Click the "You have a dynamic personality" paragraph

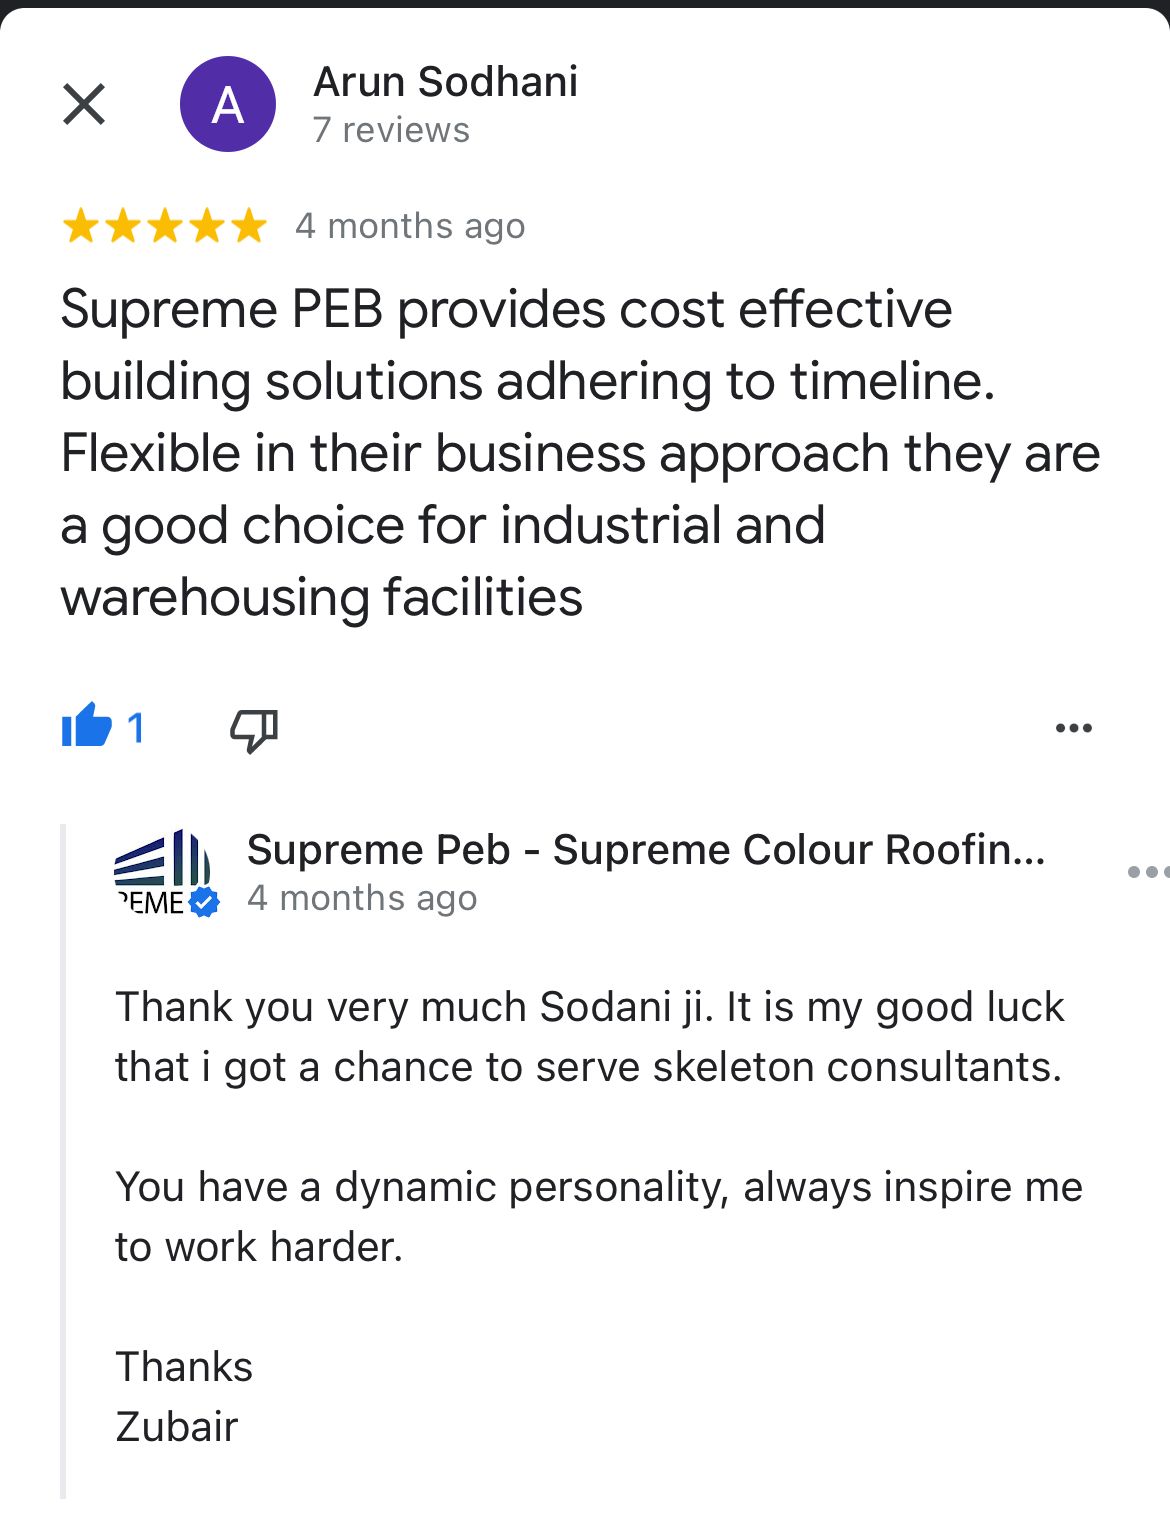(x=598, y=1217)
